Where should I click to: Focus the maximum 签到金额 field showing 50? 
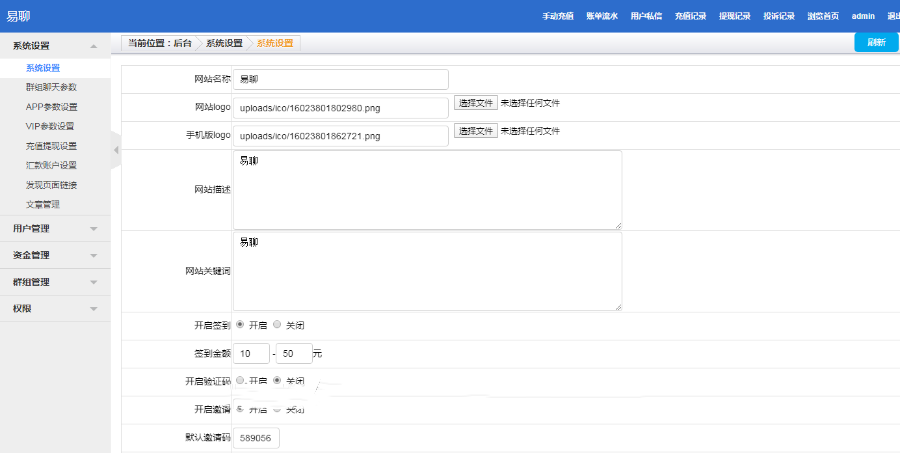point(294,354)
